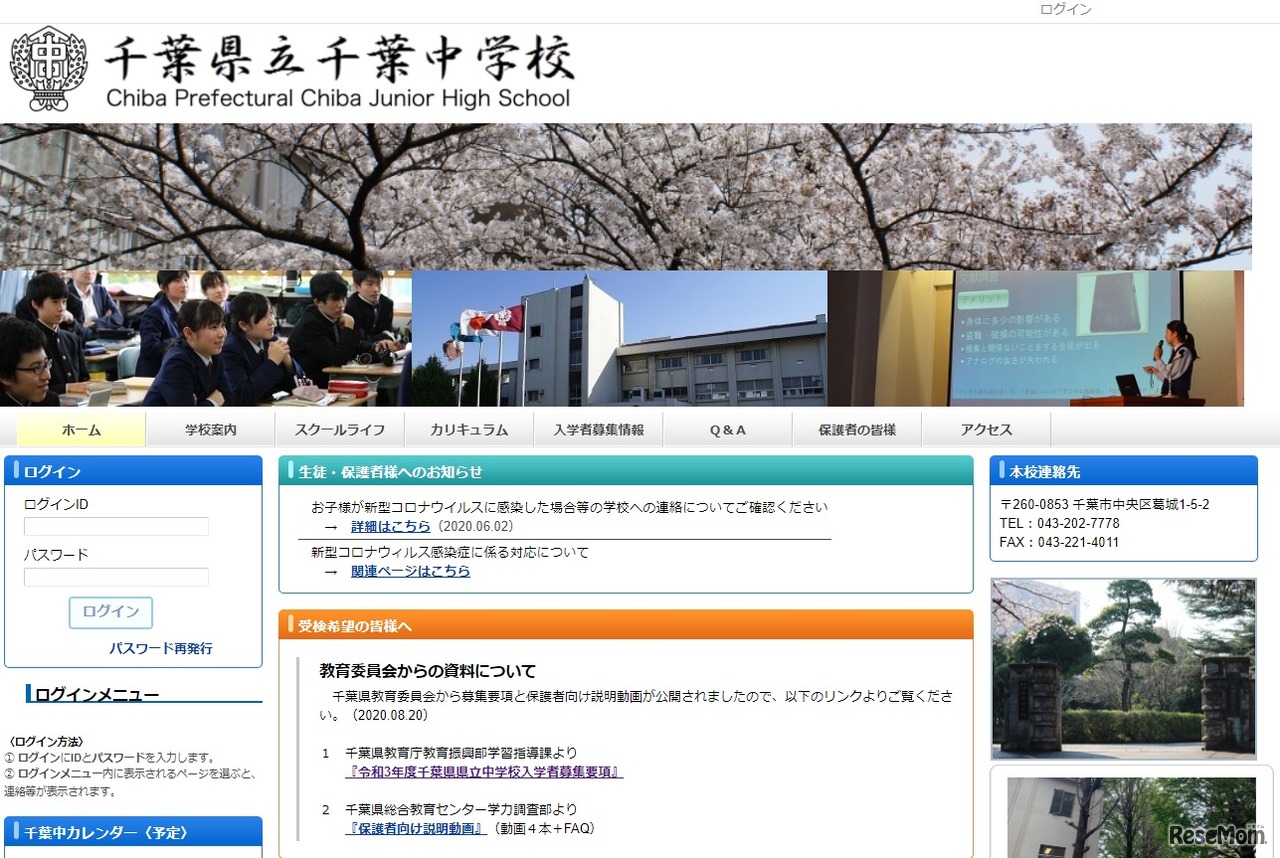Open the 関連ページはこちら link
Screen dimensions: 1280x858
[411, 571]
